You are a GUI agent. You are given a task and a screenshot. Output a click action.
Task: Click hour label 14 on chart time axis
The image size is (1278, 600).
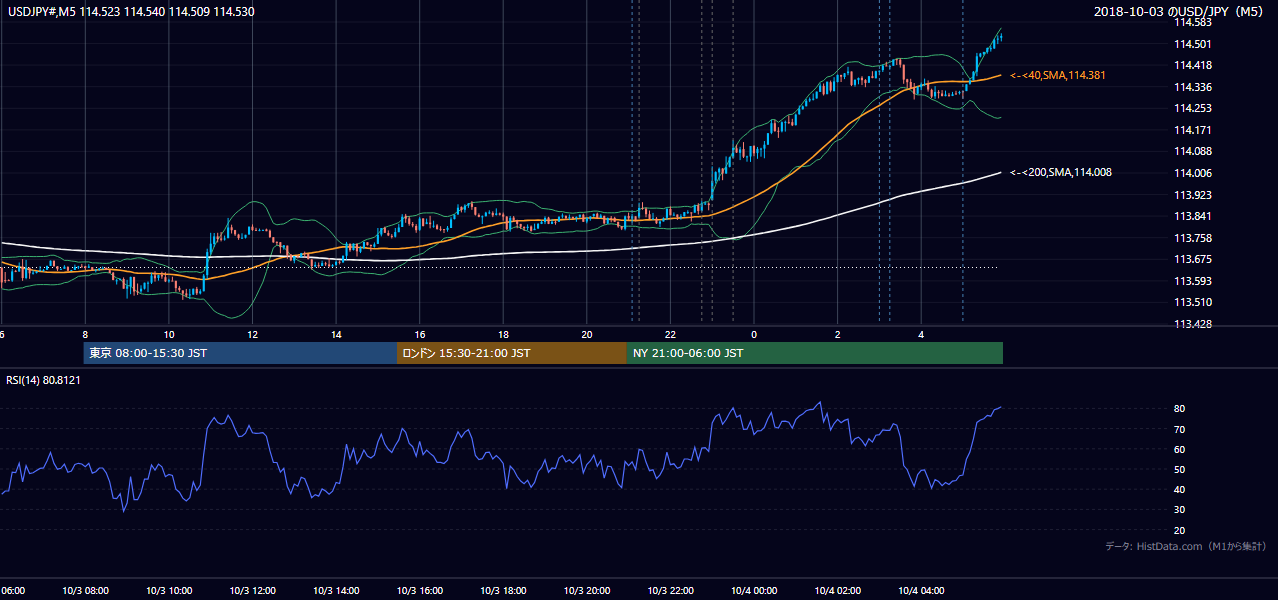tap(336, 334)
